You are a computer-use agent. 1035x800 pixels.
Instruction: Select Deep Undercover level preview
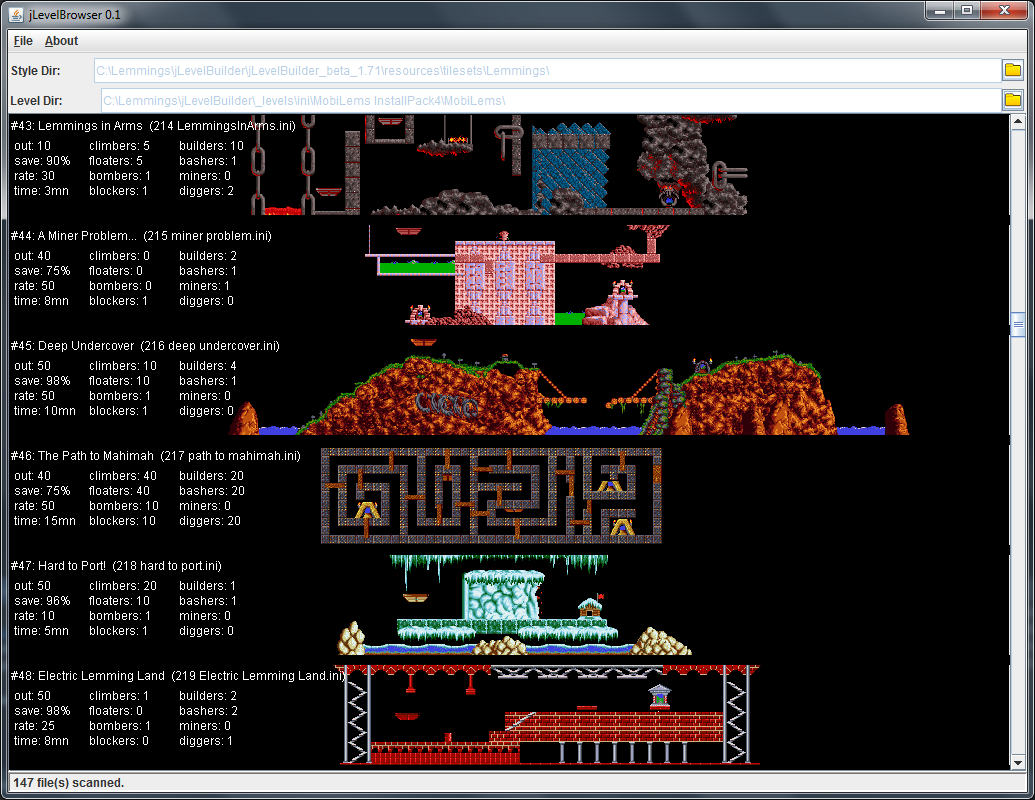click(x=569, y=386)
